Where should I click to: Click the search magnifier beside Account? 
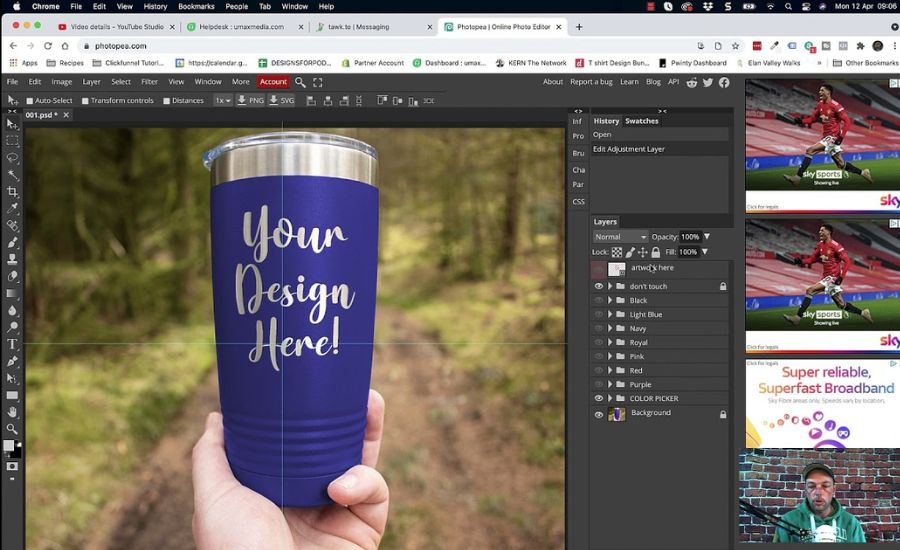(300, 82)
